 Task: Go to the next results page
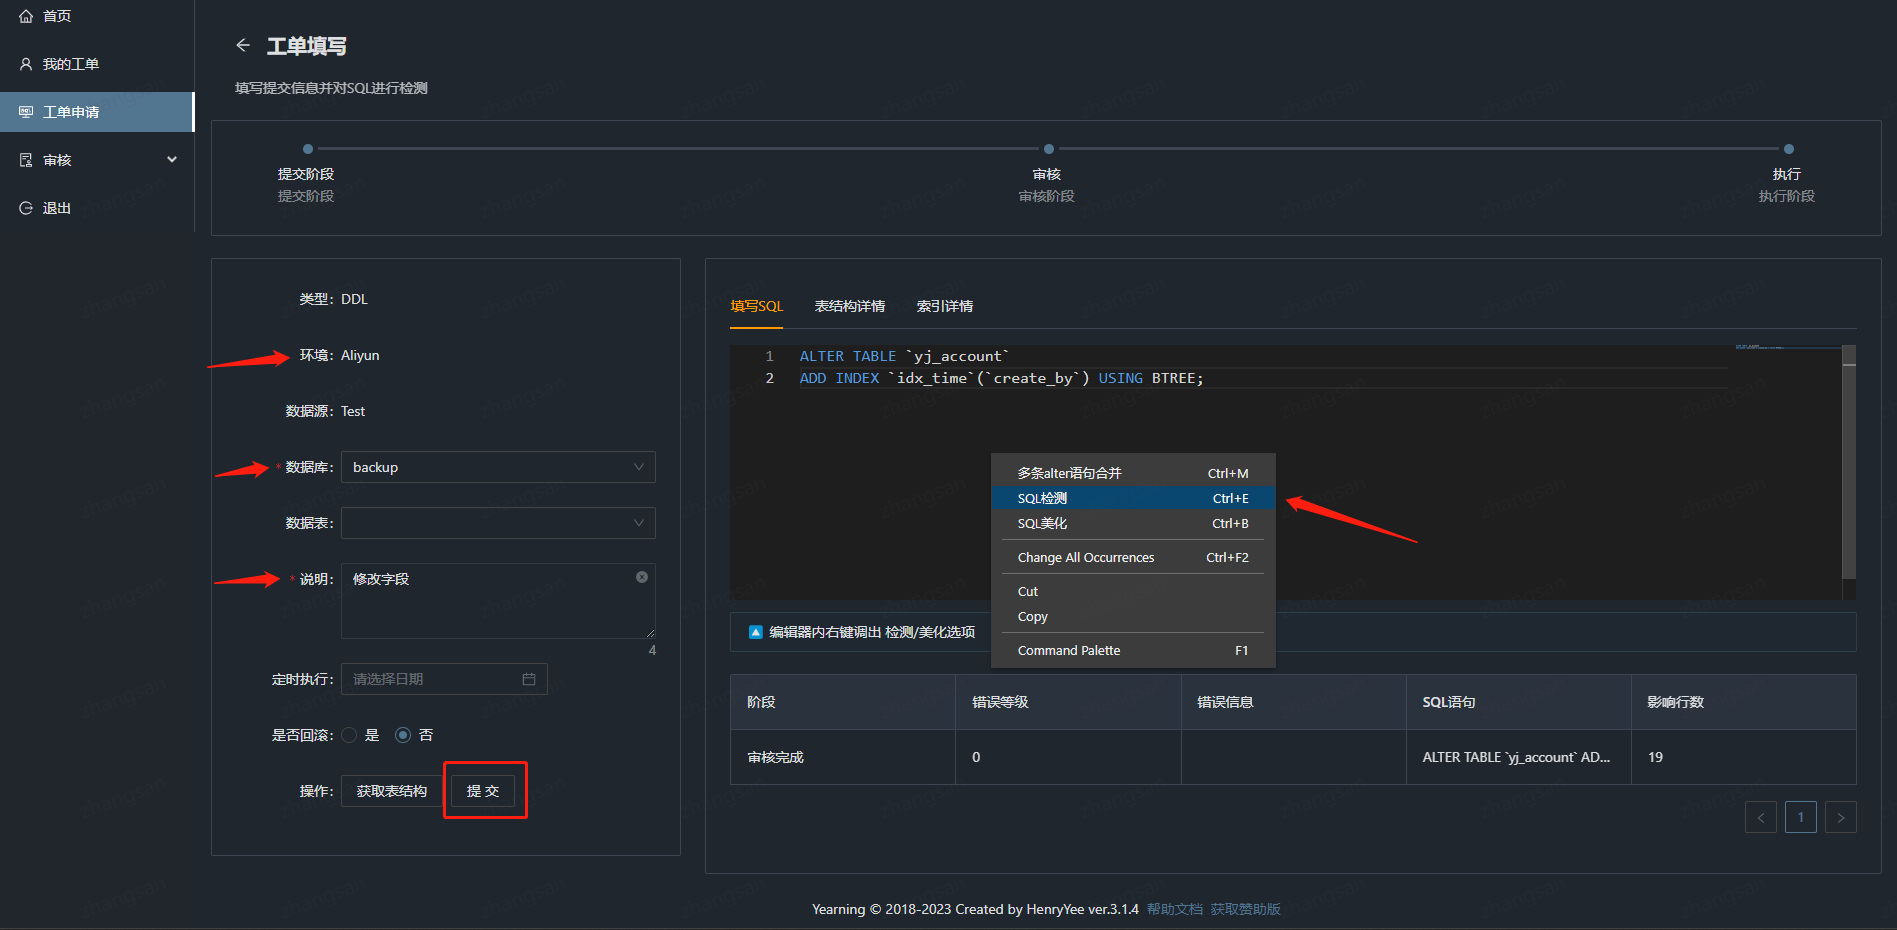tap(1841, 817)
